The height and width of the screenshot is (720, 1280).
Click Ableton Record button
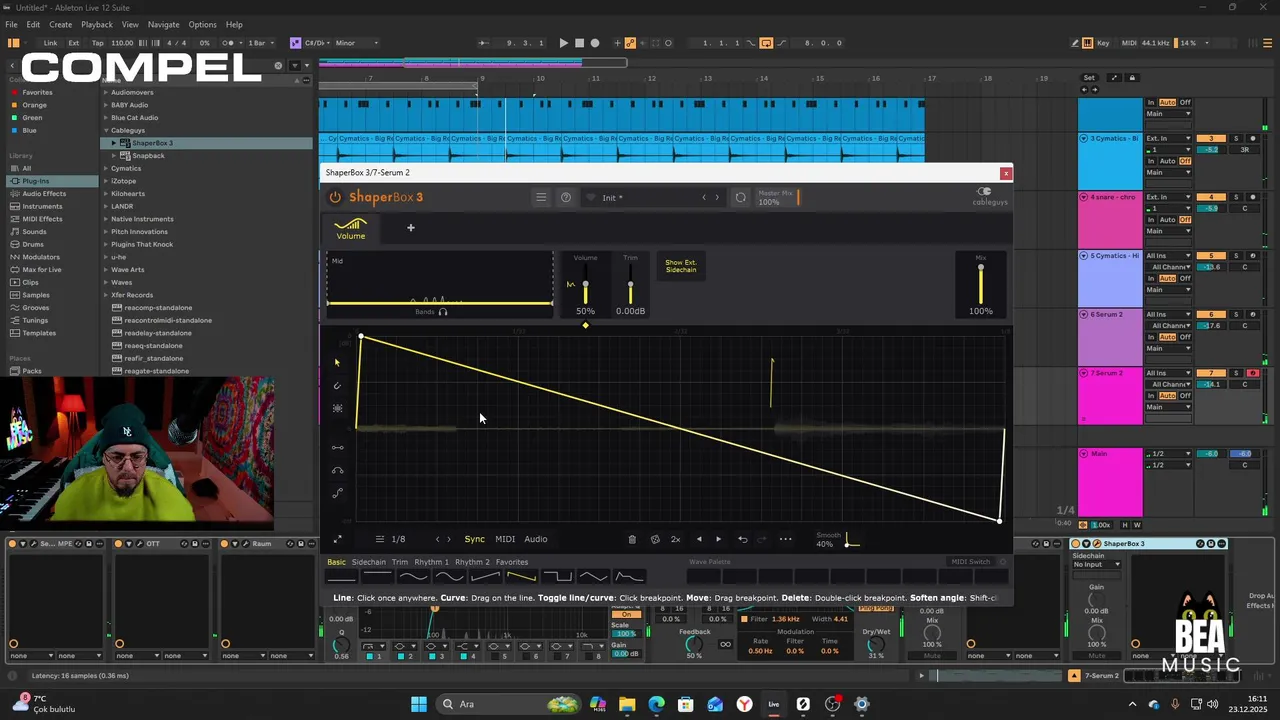[x=595, y=43]
